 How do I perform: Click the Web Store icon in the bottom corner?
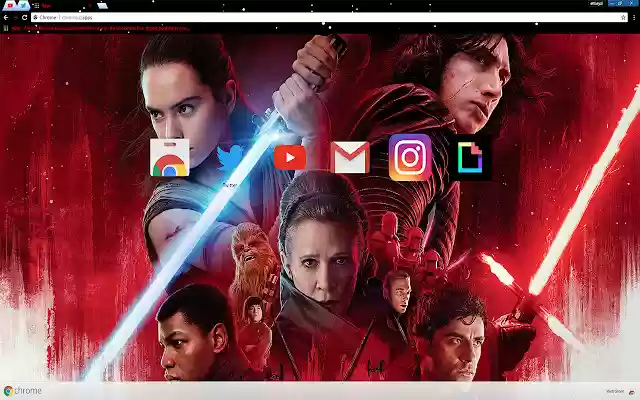[632, 392]
